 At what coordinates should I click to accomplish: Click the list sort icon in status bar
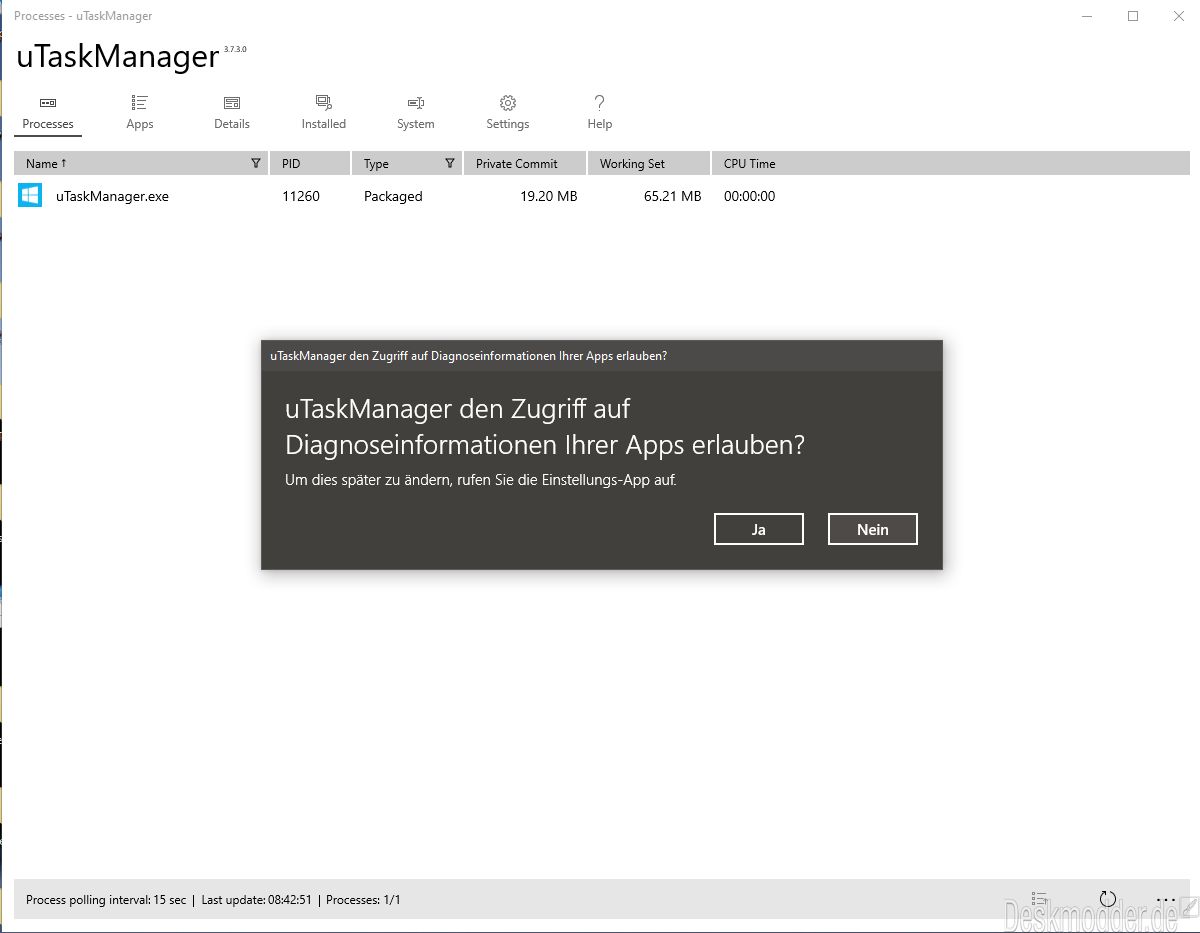[x=1040, y=899]
